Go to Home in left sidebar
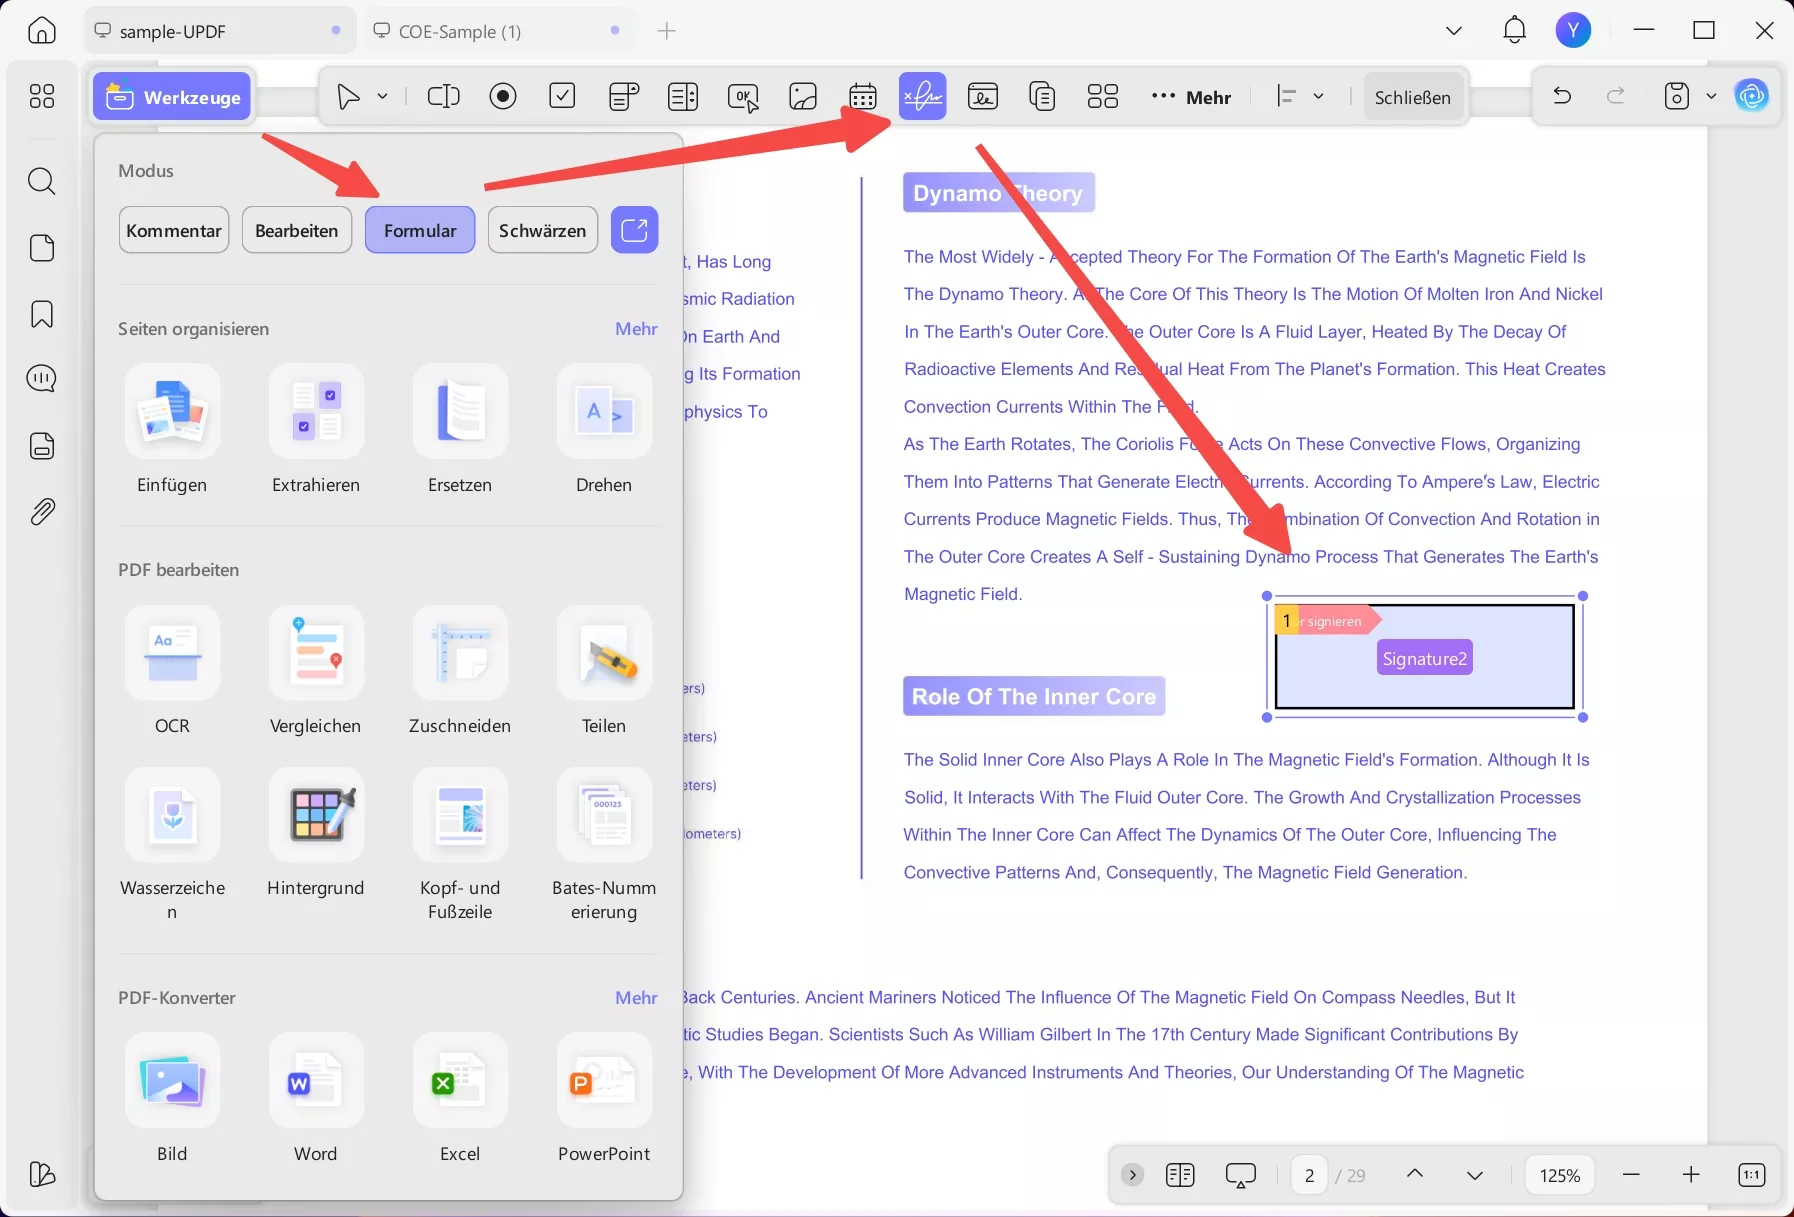The width and height of the screenshot is (1794, 1217). [42, 30]
